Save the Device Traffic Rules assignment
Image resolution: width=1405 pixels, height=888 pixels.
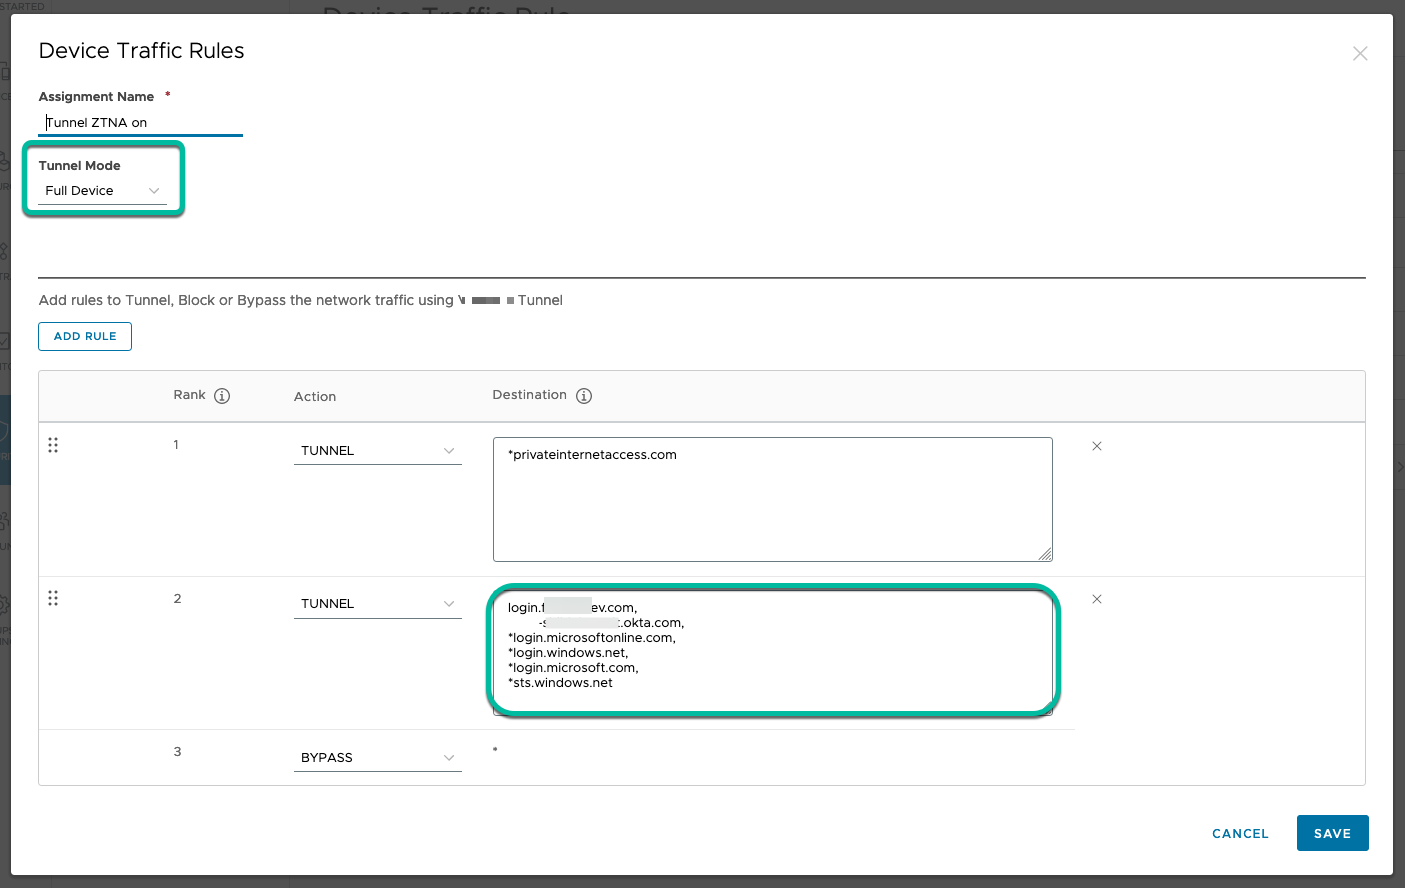pos(1332,833)
